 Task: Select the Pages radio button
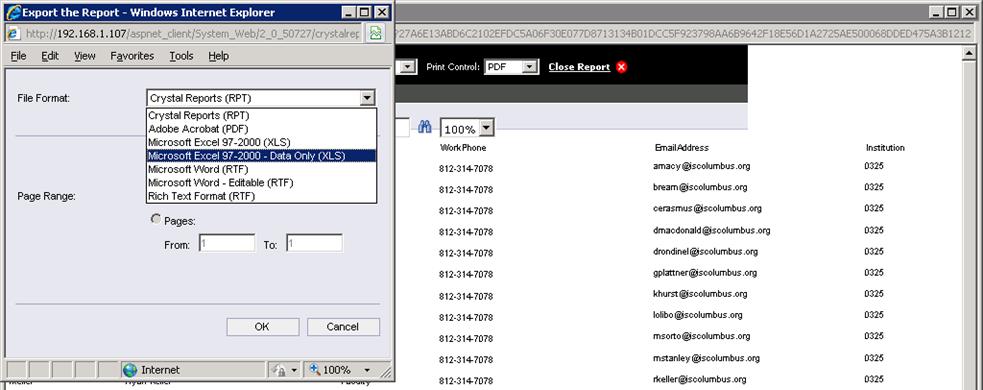click(155, 219)
